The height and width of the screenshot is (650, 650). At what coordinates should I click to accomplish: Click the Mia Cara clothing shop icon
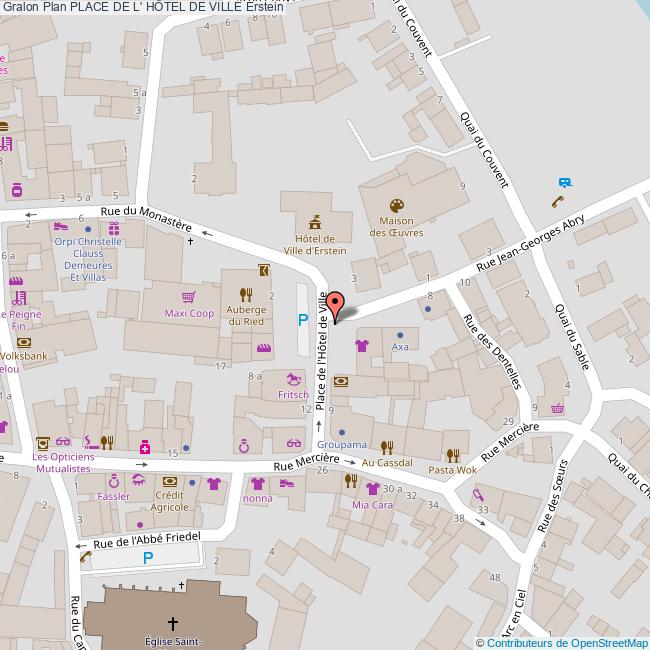373,489
